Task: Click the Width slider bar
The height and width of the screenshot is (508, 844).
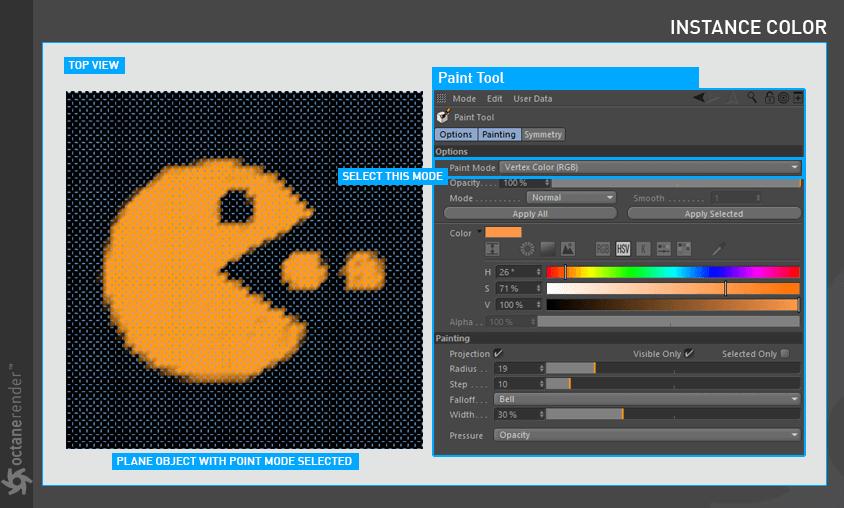Action: click(673, 414)
